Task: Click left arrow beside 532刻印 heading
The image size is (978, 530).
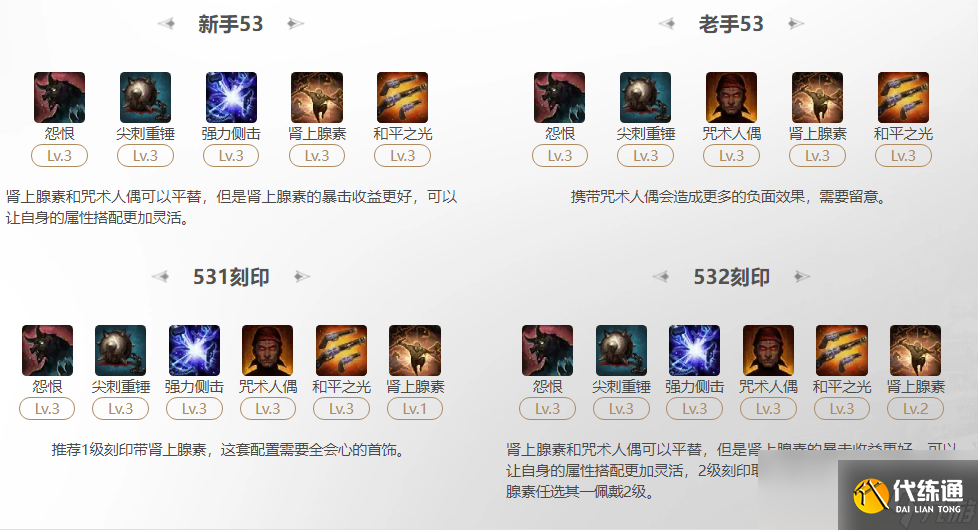Action: coord(661,276)
